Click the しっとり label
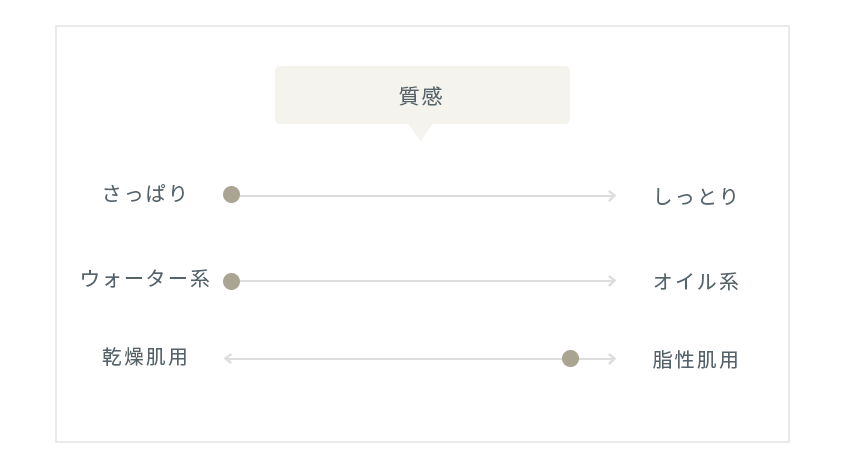This screenshot has height=468, width=846. [x=695, y=196]
